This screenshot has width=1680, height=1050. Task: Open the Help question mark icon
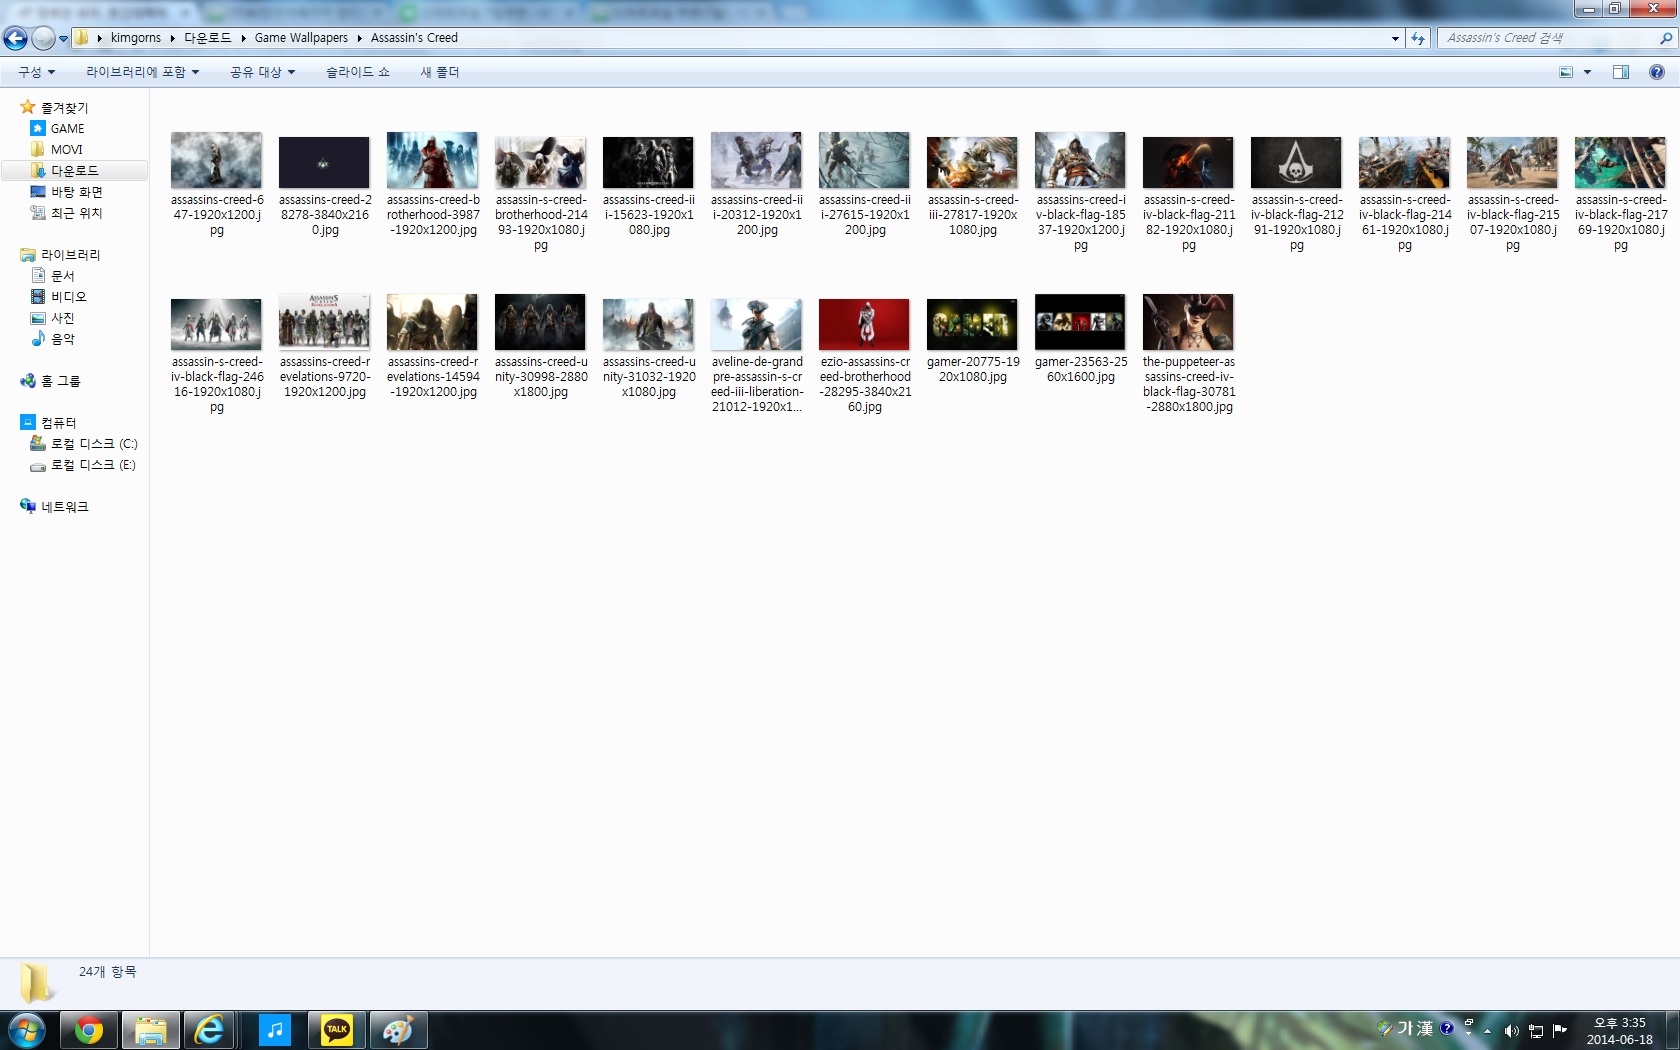click(1656, 72)
